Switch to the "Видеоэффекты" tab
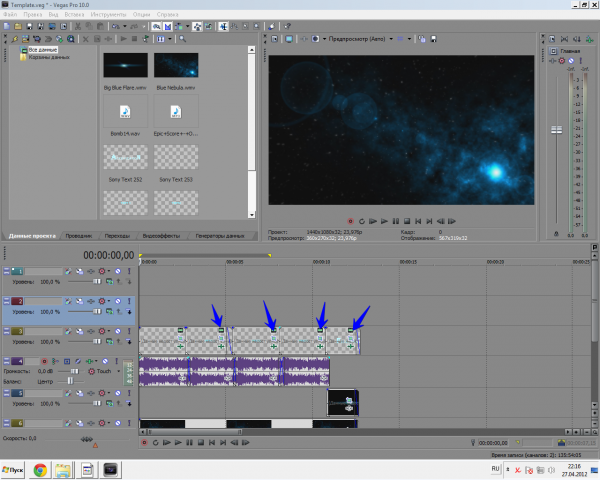Viewport: 600px width, 480px height. click(x=162, y=235)
